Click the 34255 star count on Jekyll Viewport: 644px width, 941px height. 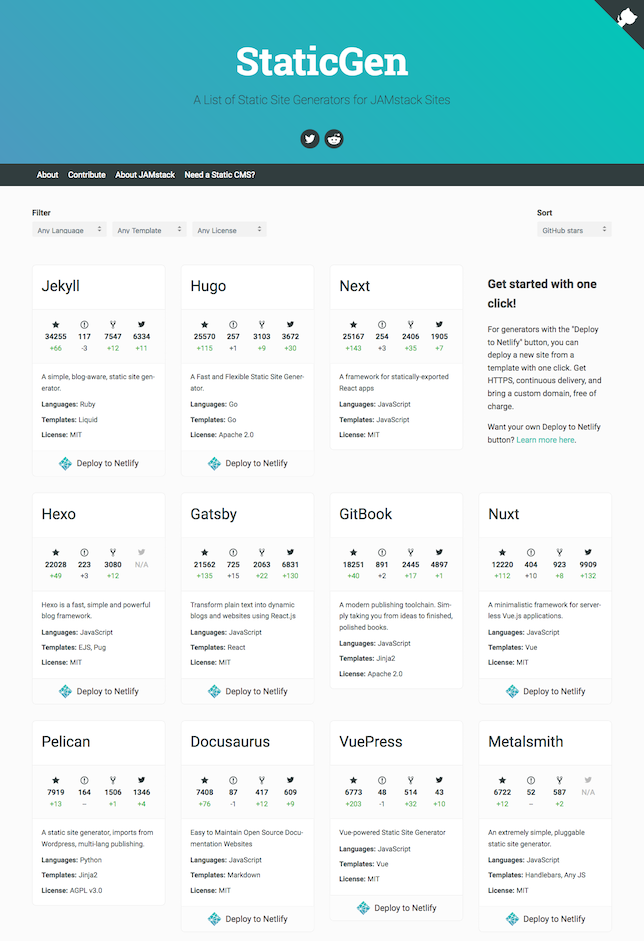click(56, 337)
